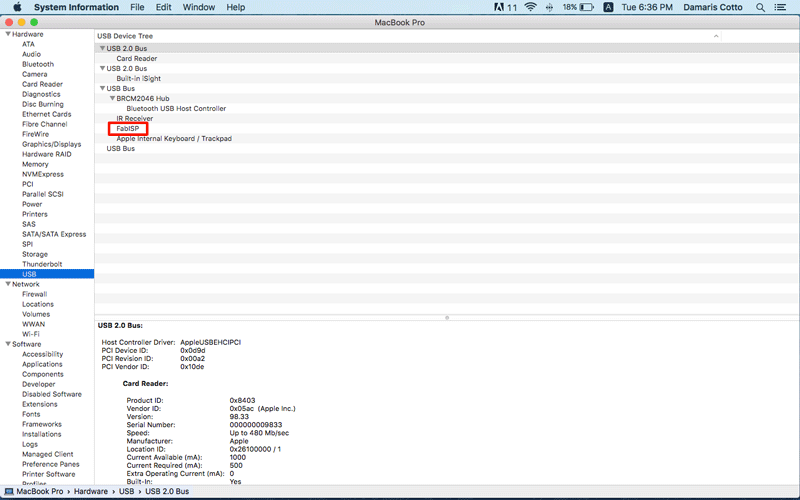Collapse USB 2.0 Bus containing Built-in iSight
This screenshot has height=500, width=800.
tap(102, 68)
